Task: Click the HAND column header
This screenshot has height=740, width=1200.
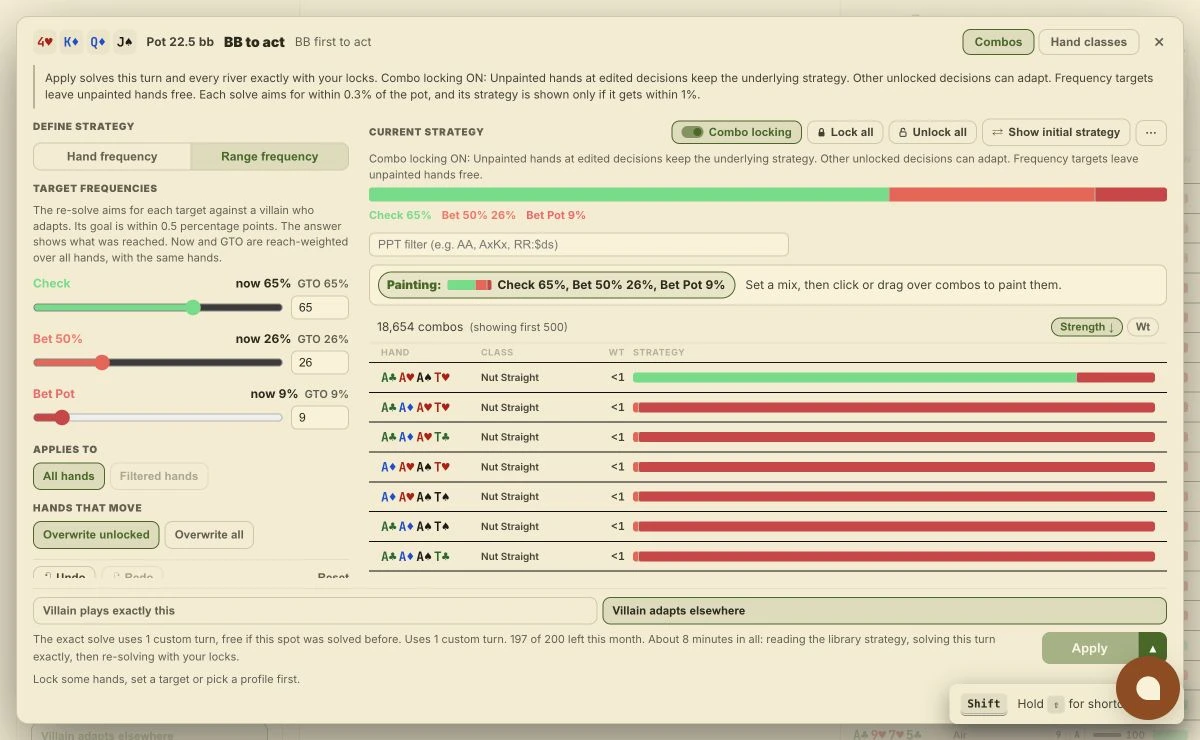Action: click(395, 353)
